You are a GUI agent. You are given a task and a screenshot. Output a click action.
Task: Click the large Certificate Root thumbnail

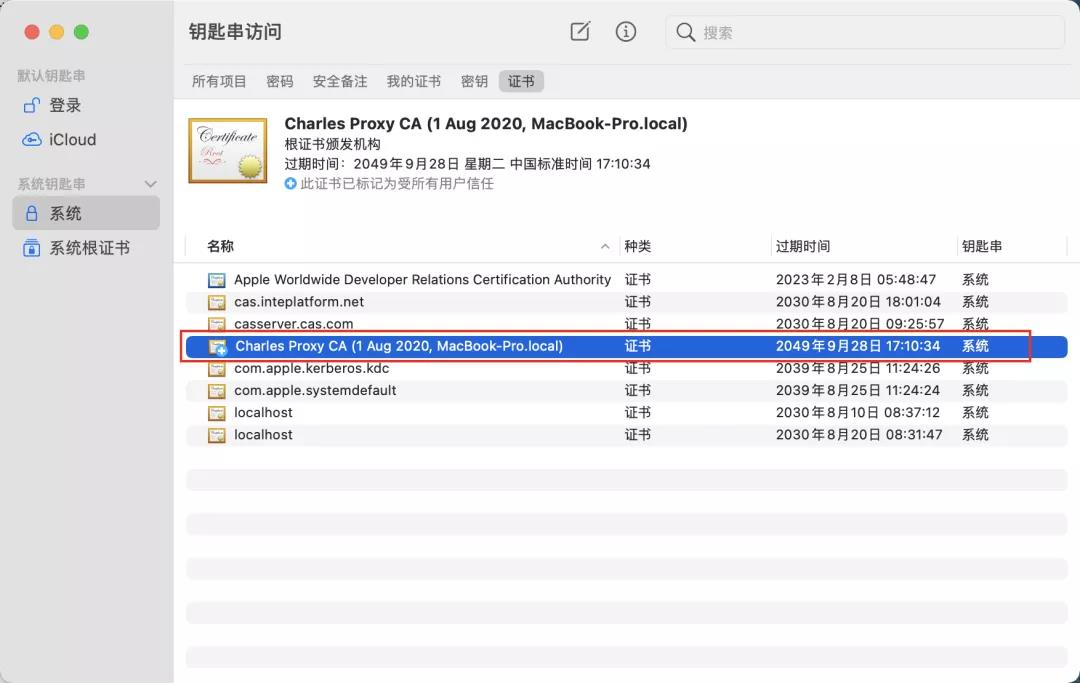click(227, 150)
